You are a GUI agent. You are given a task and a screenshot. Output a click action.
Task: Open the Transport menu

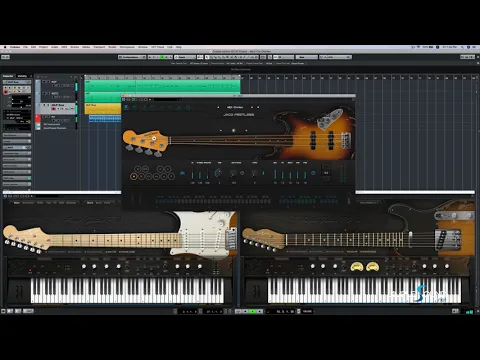(99, 47)
